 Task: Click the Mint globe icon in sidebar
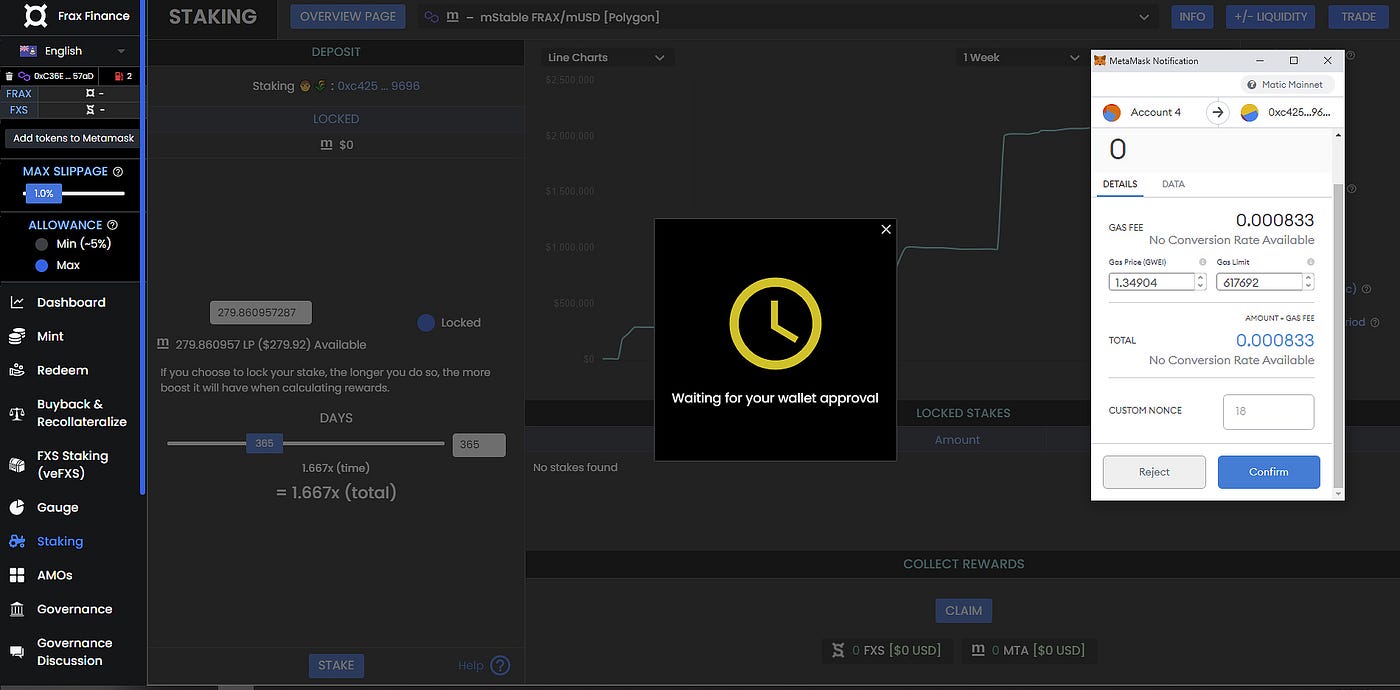(x=17, y=336)
